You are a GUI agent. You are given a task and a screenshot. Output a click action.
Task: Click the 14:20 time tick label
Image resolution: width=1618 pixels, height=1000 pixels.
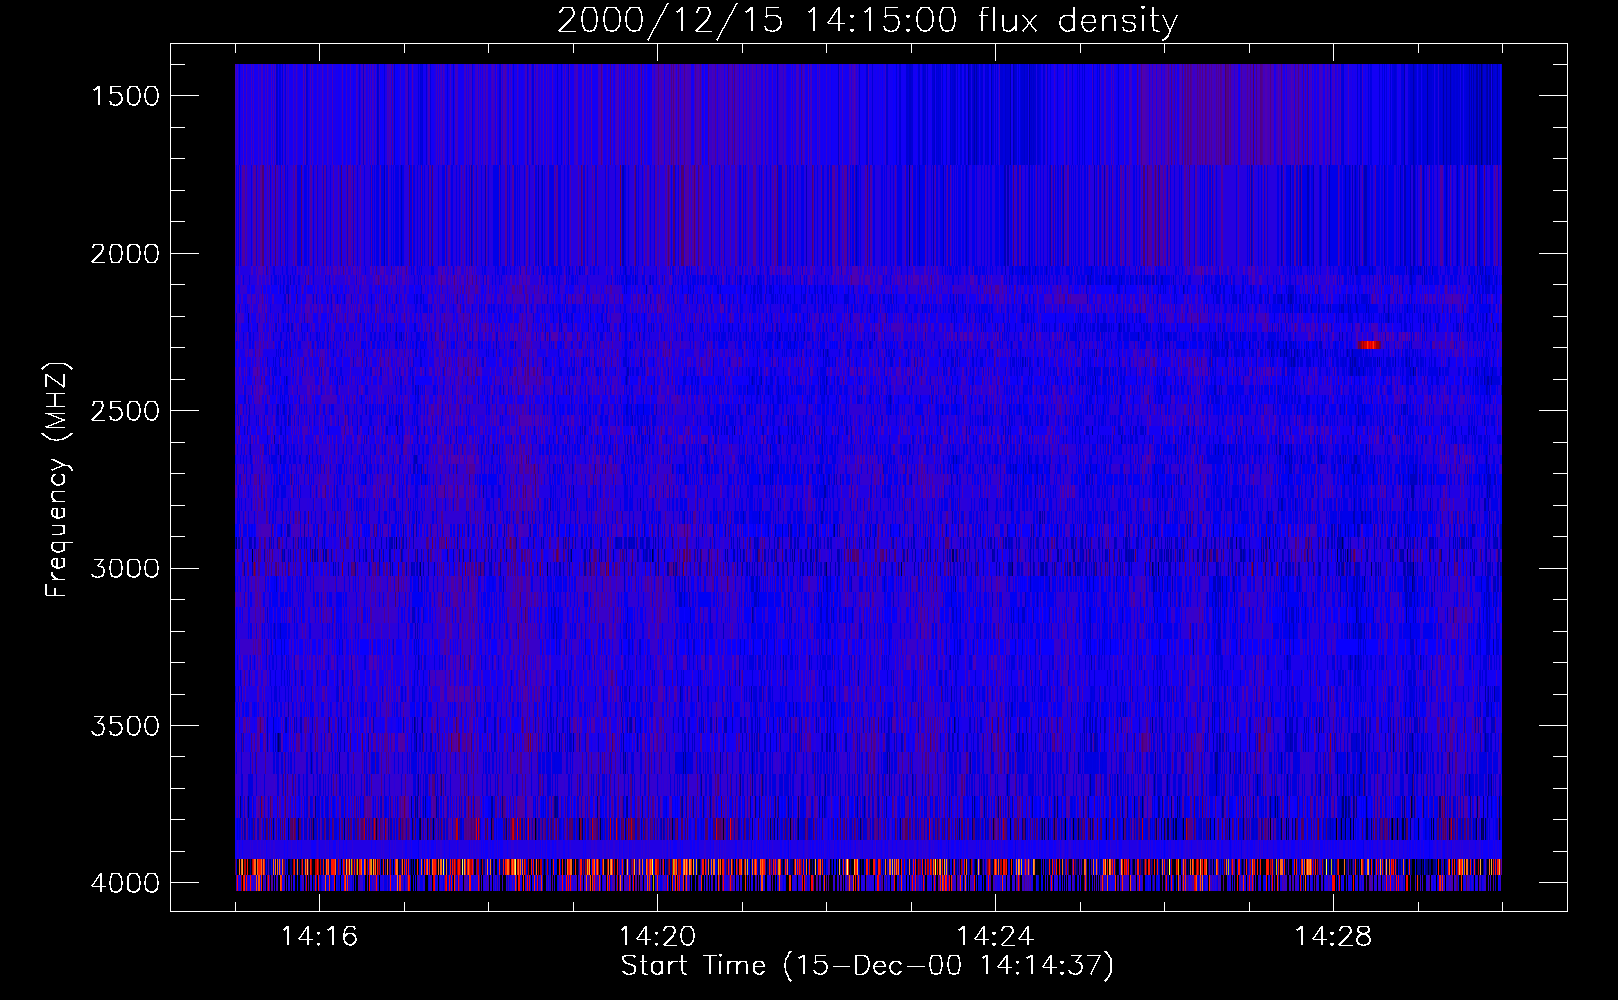click(x=657, y=937)
